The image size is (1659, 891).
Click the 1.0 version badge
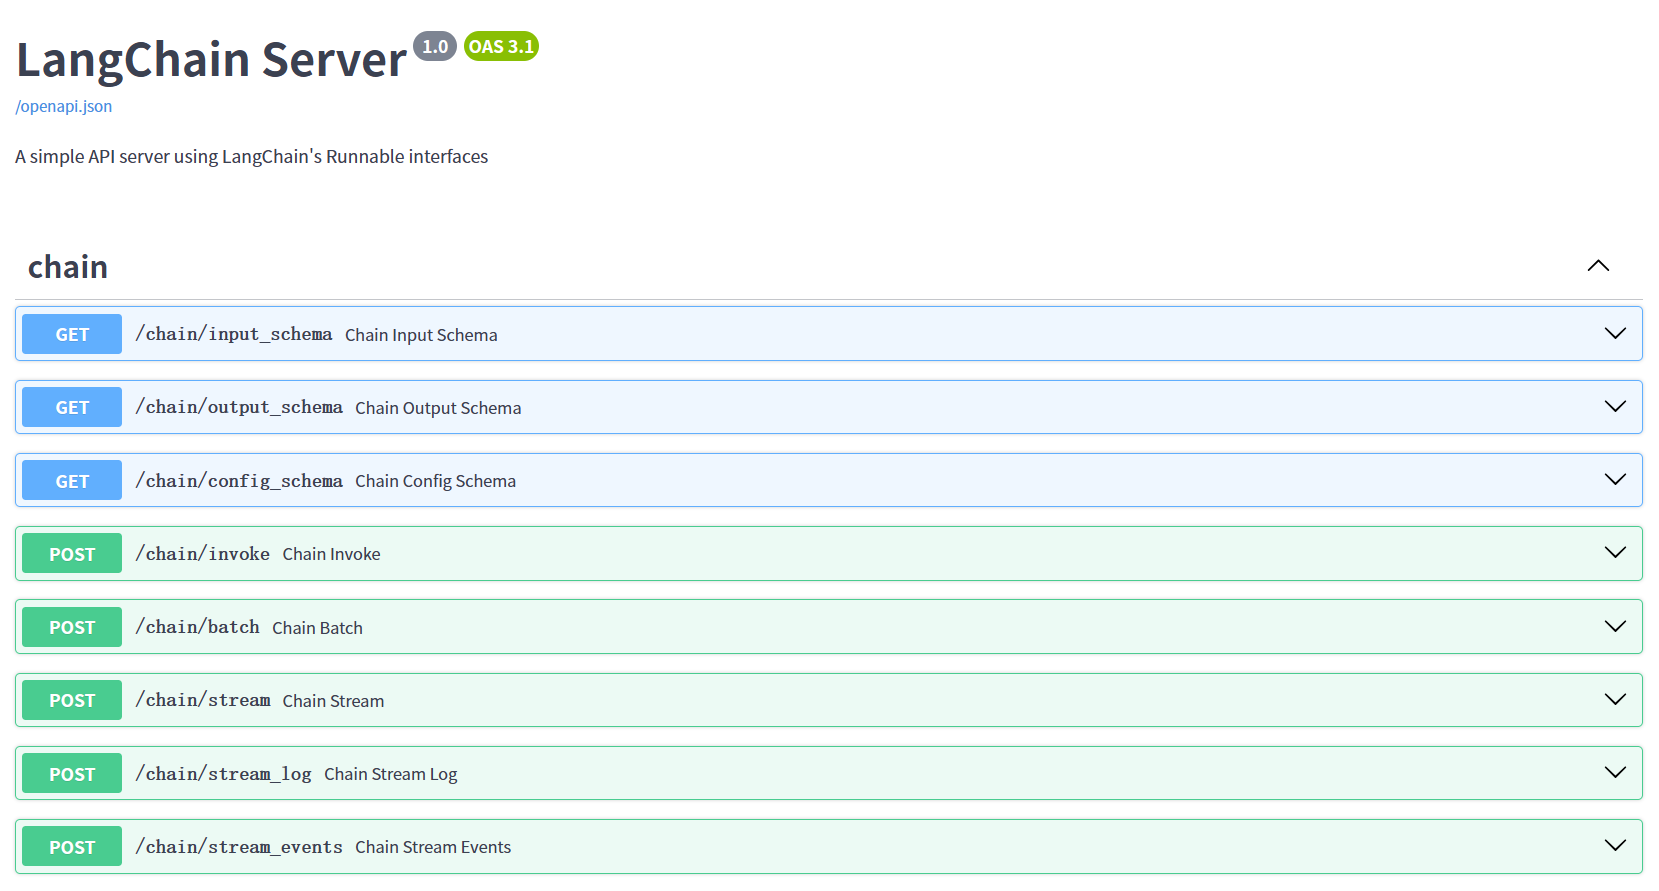[x=435, y=46]
